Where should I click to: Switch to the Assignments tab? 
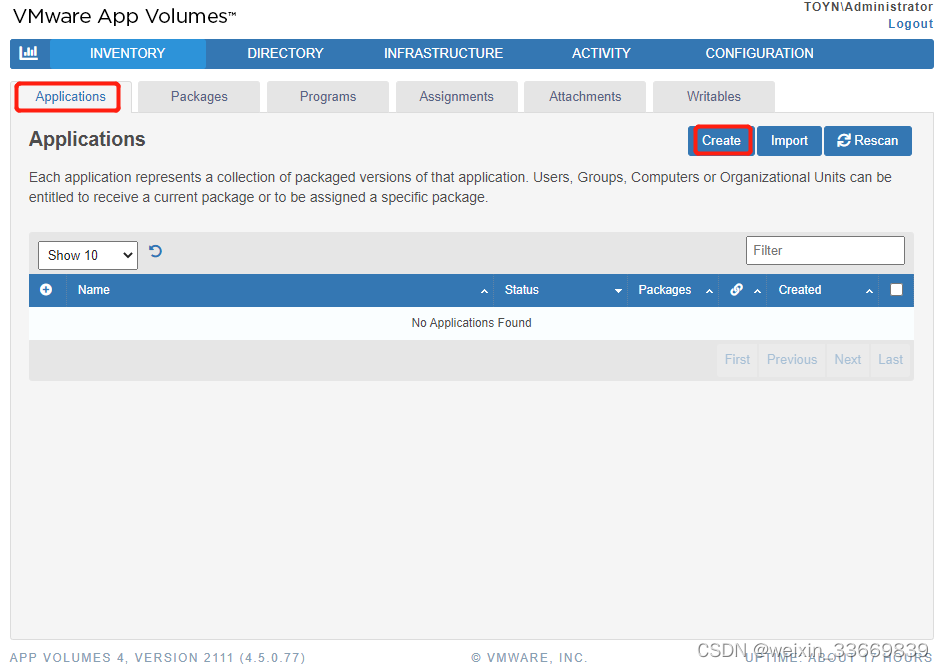point(456,96)
